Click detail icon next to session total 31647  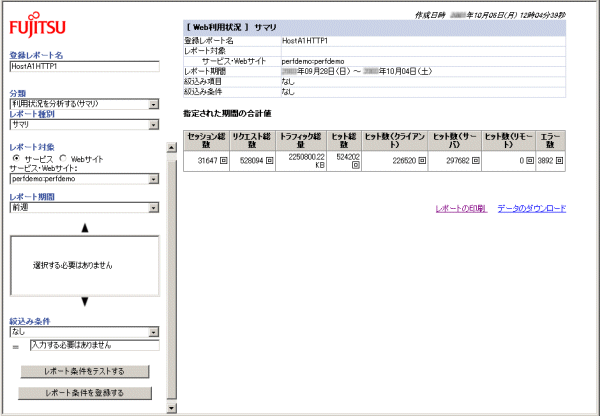point(223,159)
